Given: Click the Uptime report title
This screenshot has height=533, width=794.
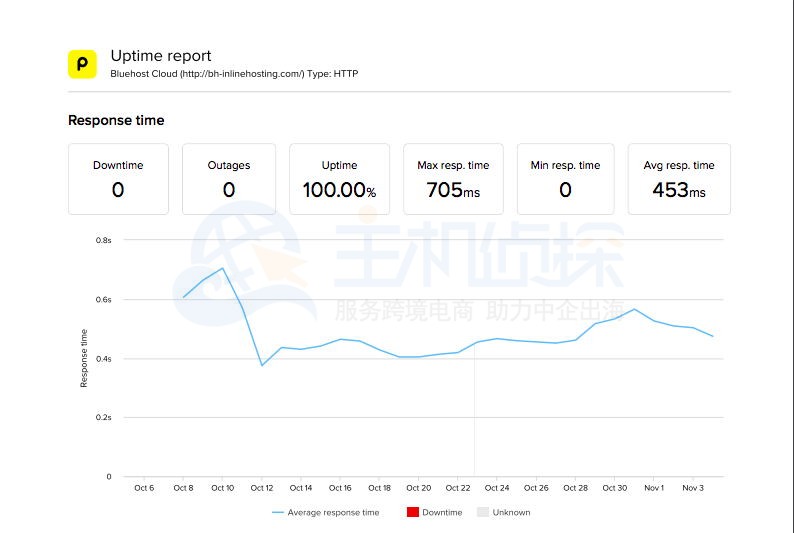Looking at the screenshot, I should 161,56.
